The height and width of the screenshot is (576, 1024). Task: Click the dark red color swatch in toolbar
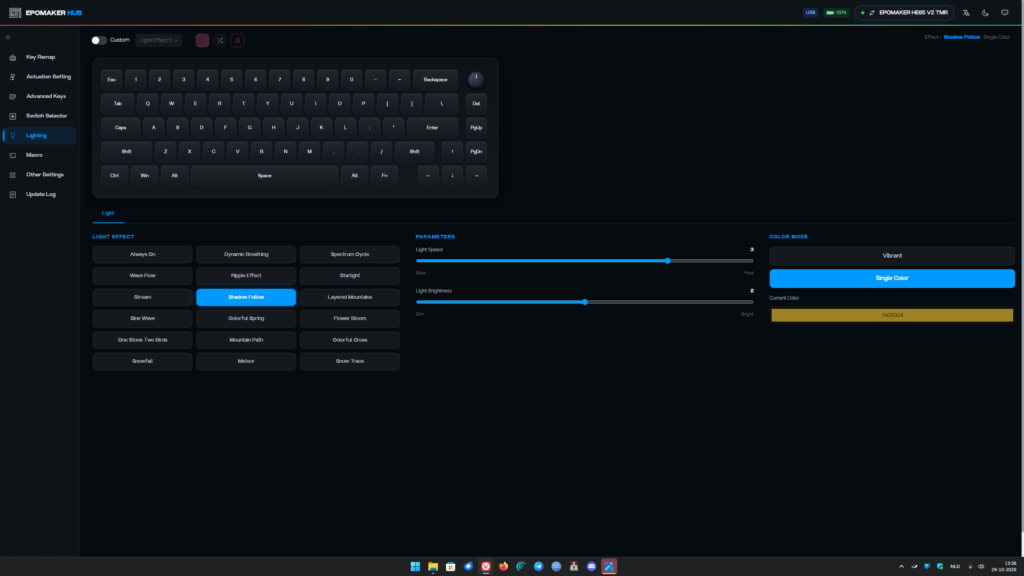coord(202,40)
